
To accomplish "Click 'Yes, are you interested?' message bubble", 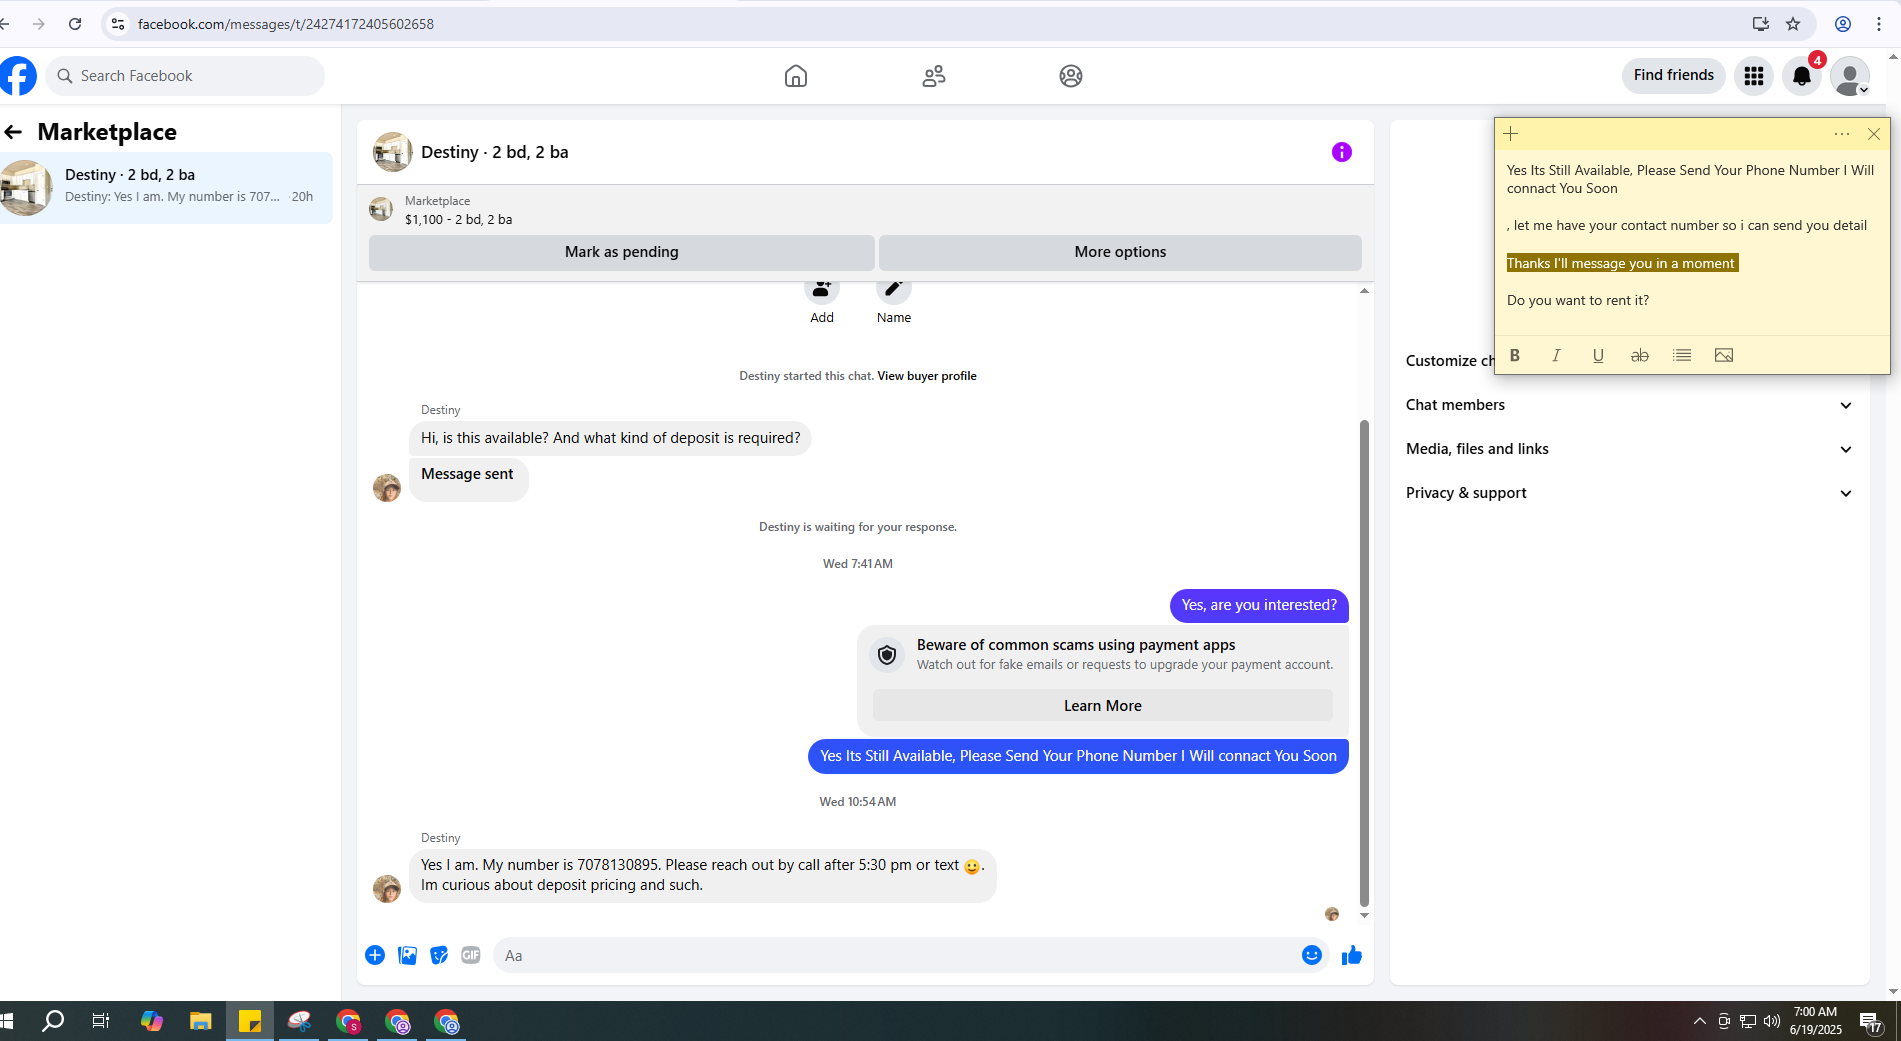I will pyautogui.click(x=1259, y=605).
